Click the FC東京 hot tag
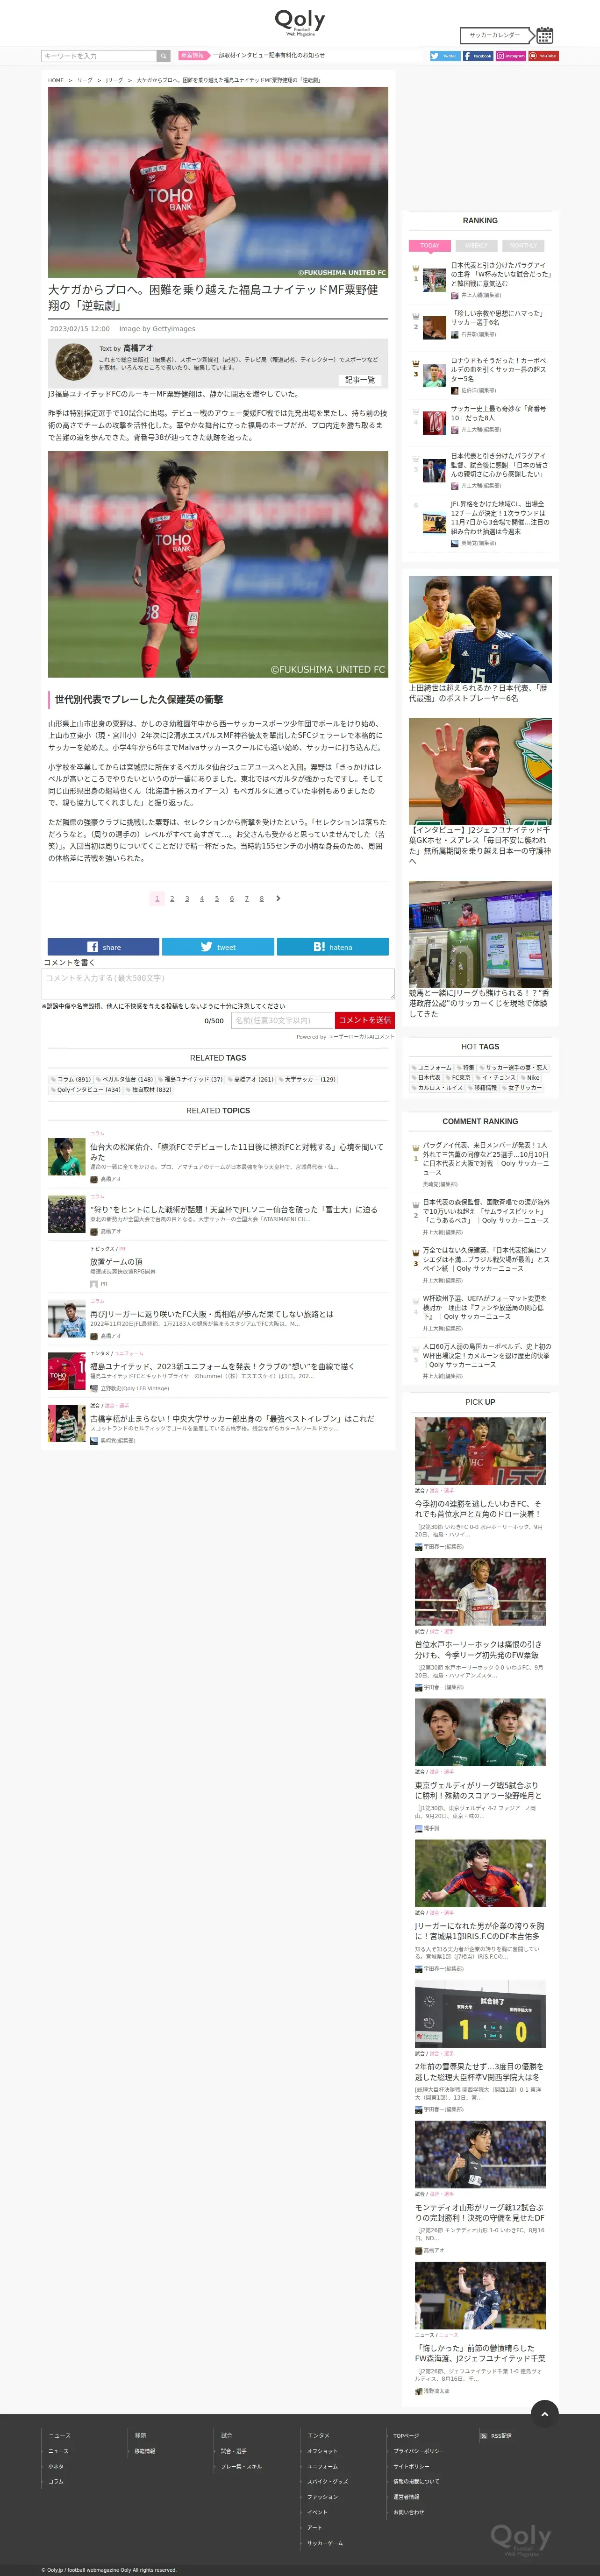This screenshot has height=2576, width=600. tap(459, 1078)
